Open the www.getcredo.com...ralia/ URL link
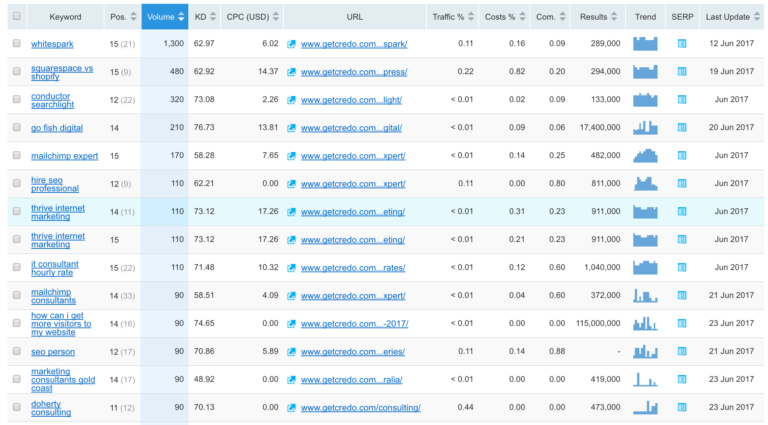 (352, 379)
